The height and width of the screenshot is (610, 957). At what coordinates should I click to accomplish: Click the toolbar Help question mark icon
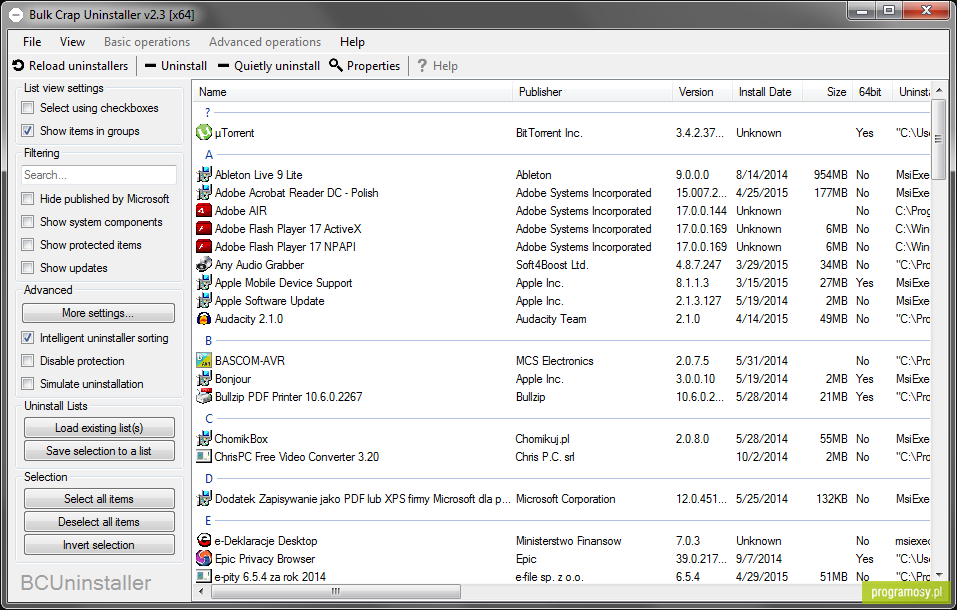(422, 65)
